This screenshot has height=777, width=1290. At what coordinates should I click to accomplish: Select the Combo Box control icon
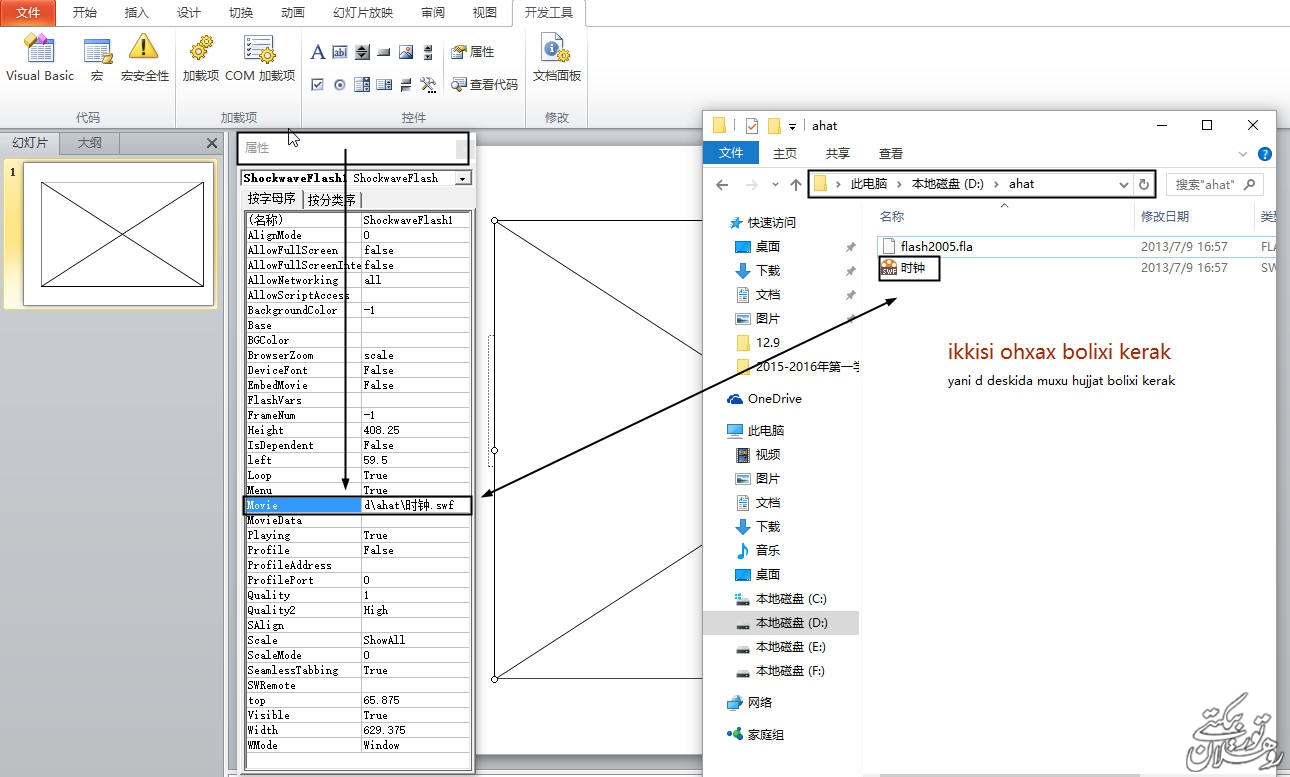[362, 85]
